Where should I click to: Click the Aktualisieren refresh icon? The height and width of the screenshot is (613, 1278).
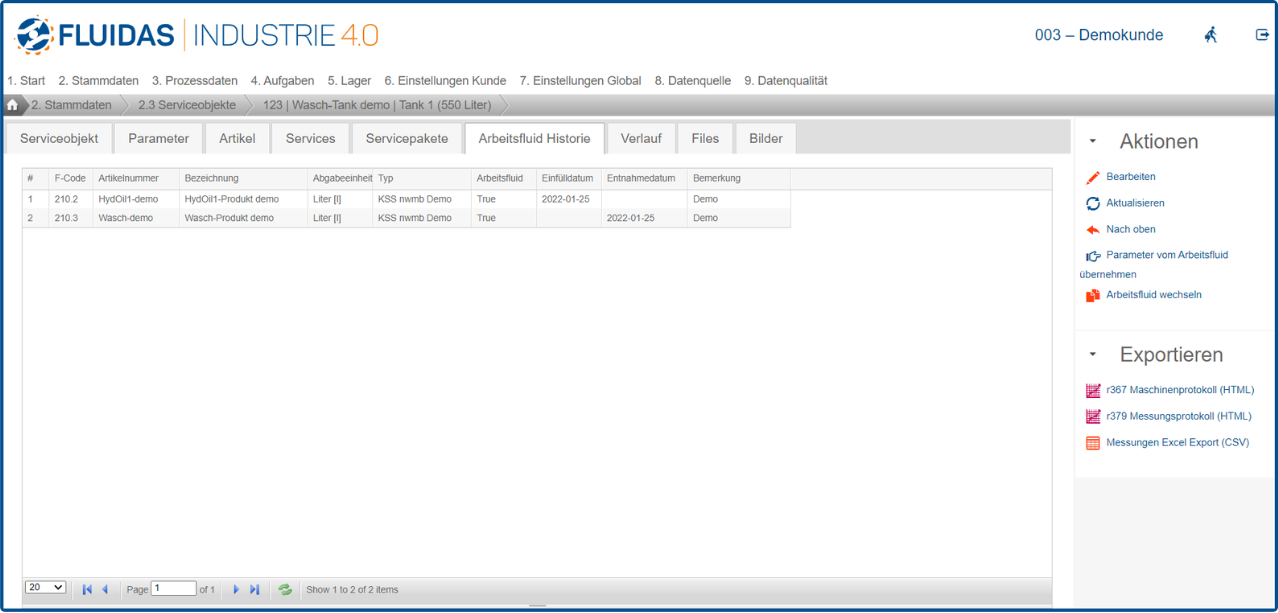(1093, 204)
